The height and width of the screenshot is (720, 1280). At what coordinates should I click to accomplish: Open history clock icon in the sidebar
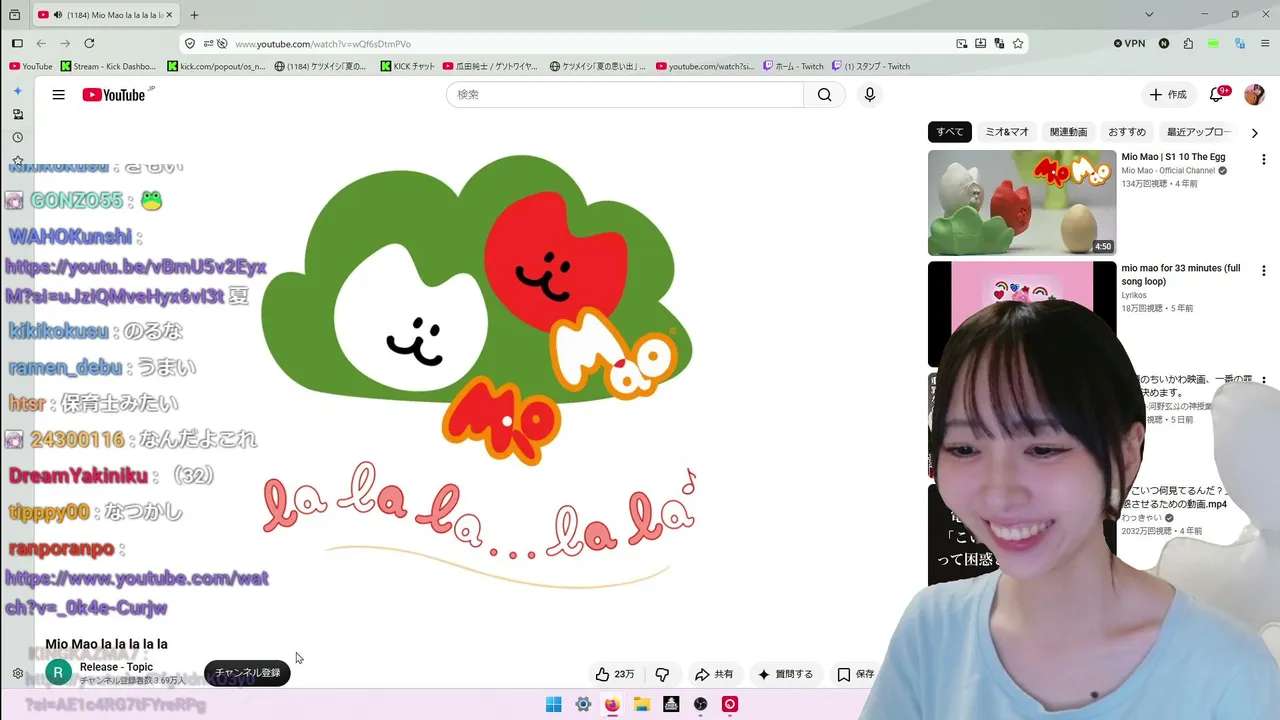coord(17,138)
